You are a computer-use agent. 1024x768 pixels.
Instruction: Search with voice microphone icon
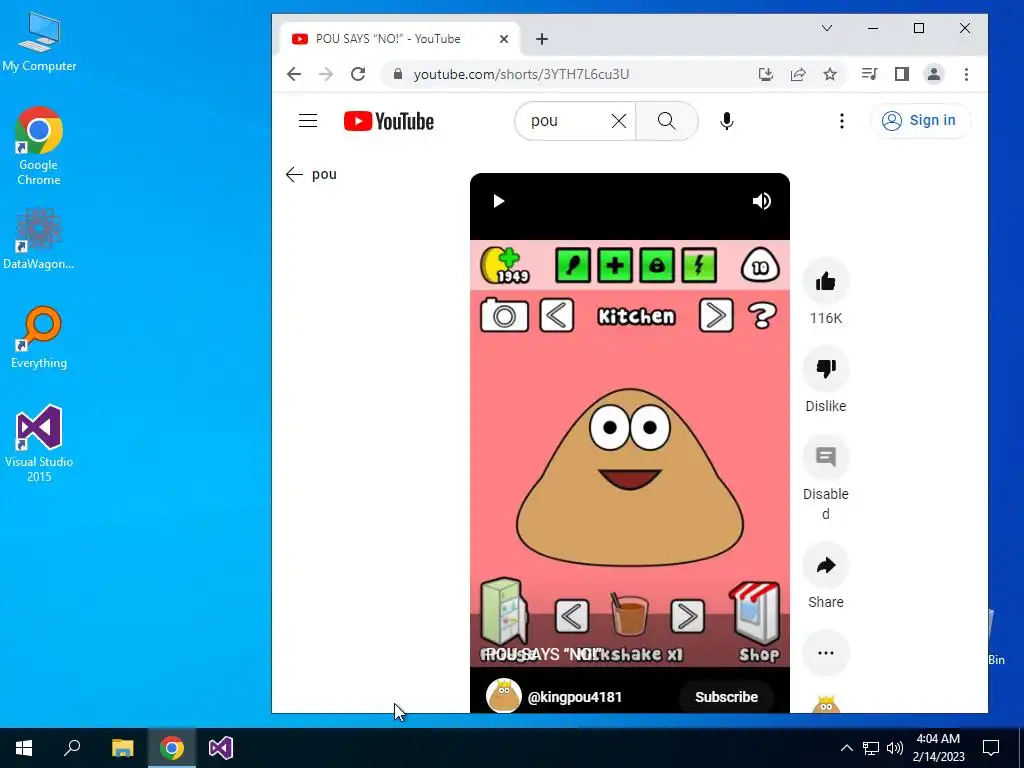pyautogui.click(x=726, y=121)
